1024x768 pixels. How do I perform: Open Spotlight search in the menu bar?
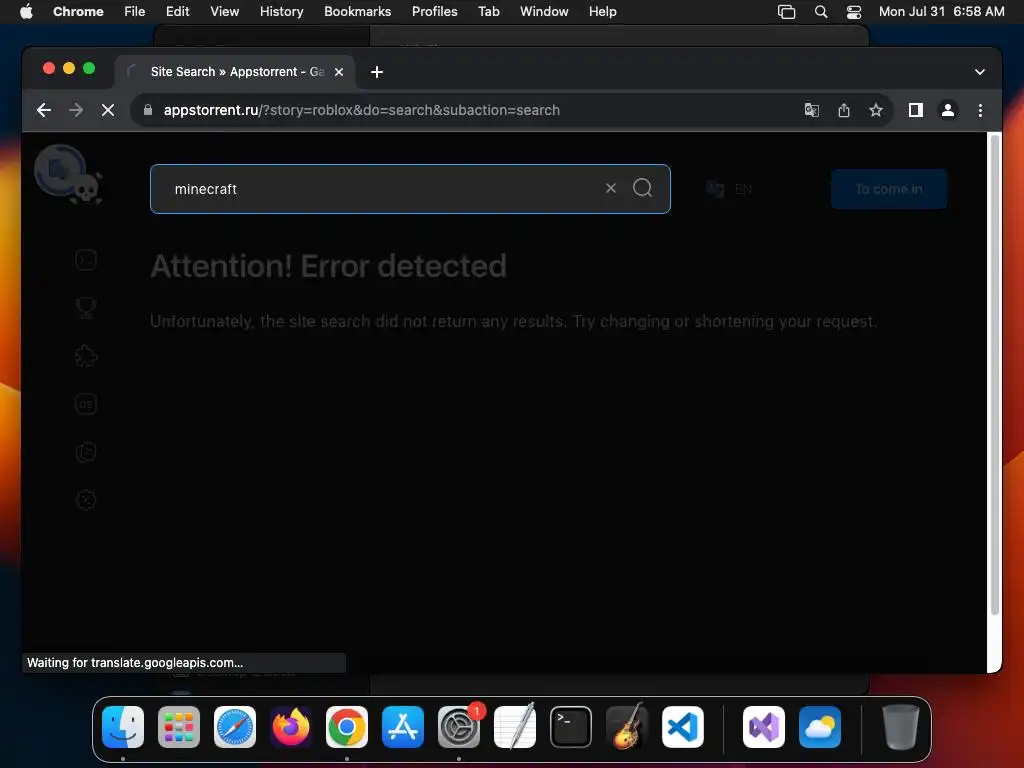pyautogui.click(x=821, y=12)
